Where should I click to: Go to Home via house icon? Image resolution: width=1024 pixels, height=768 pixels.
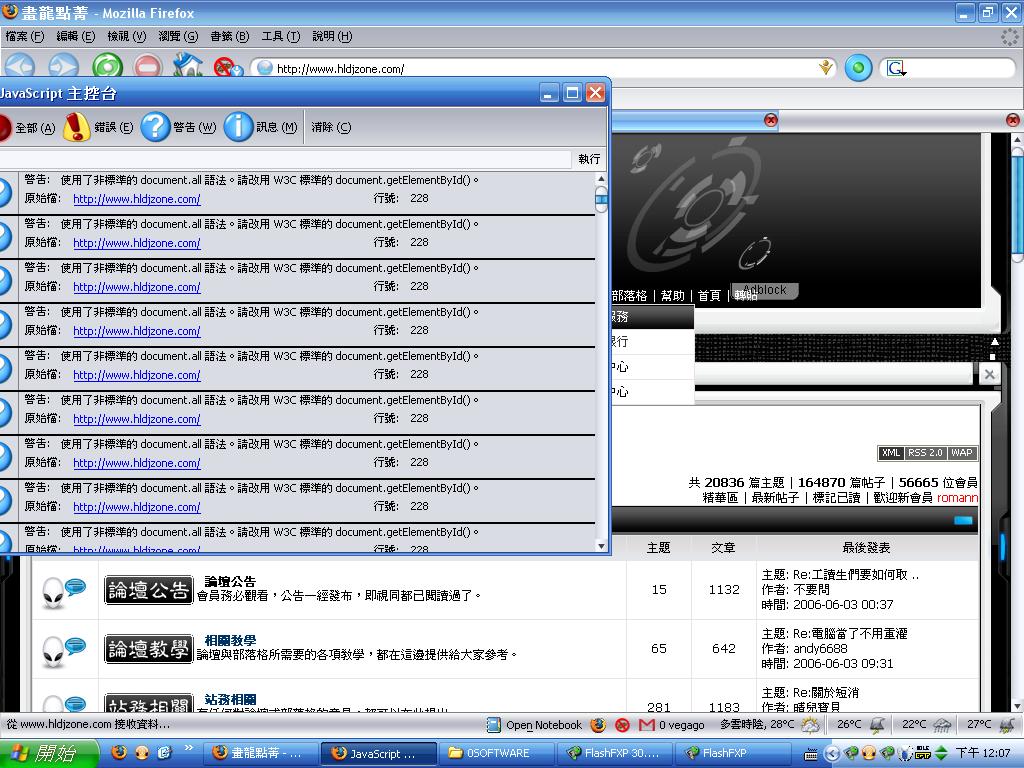click(x=187, y=67)
